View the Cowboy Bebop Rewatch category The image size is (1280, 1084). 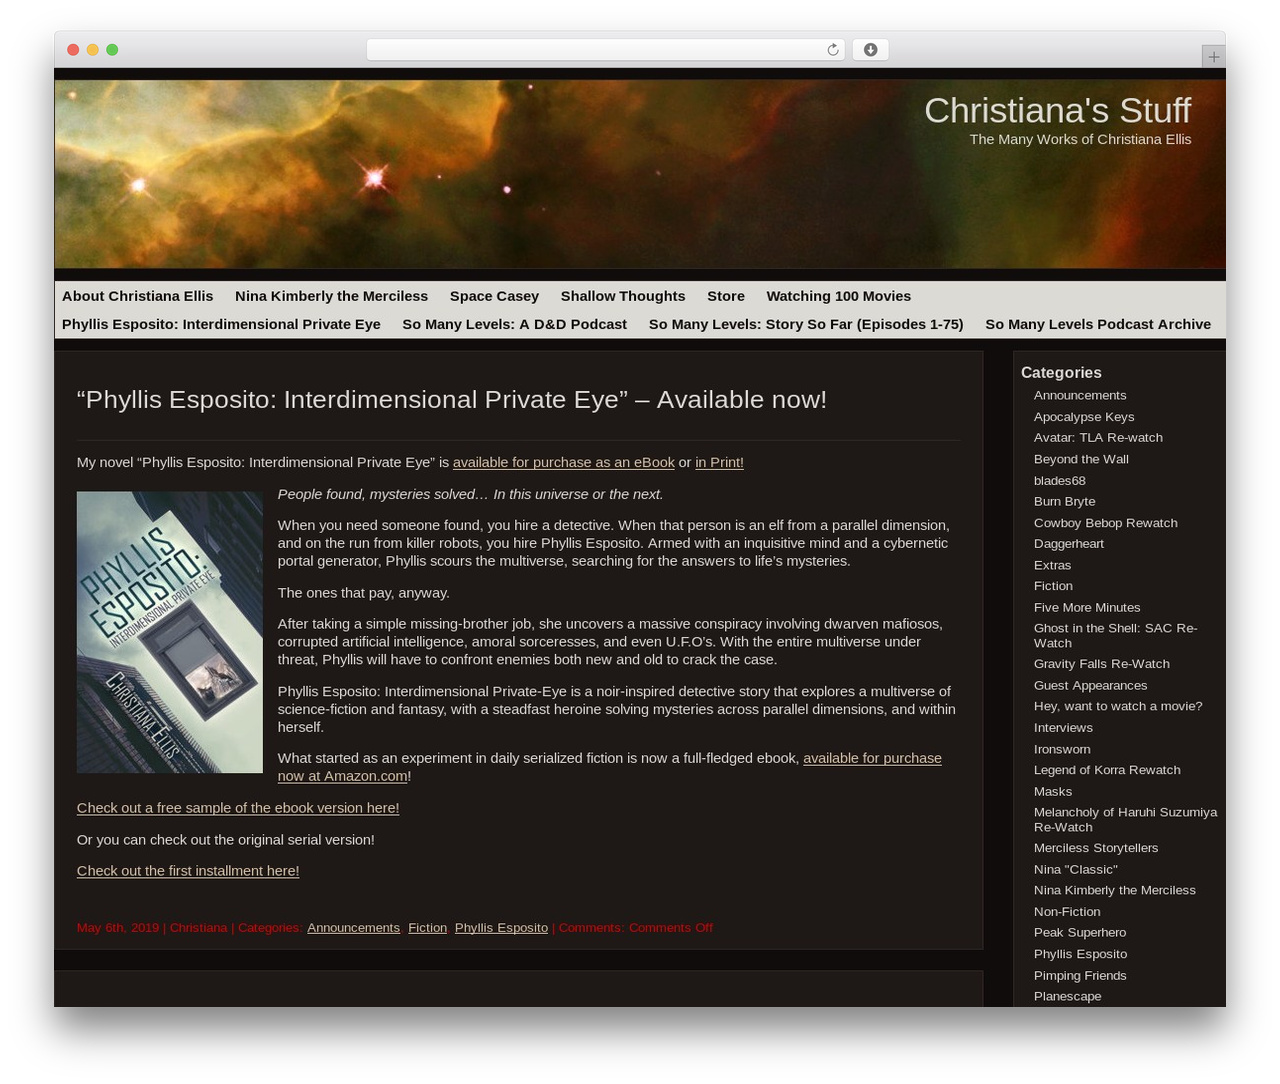point(1106,523)
